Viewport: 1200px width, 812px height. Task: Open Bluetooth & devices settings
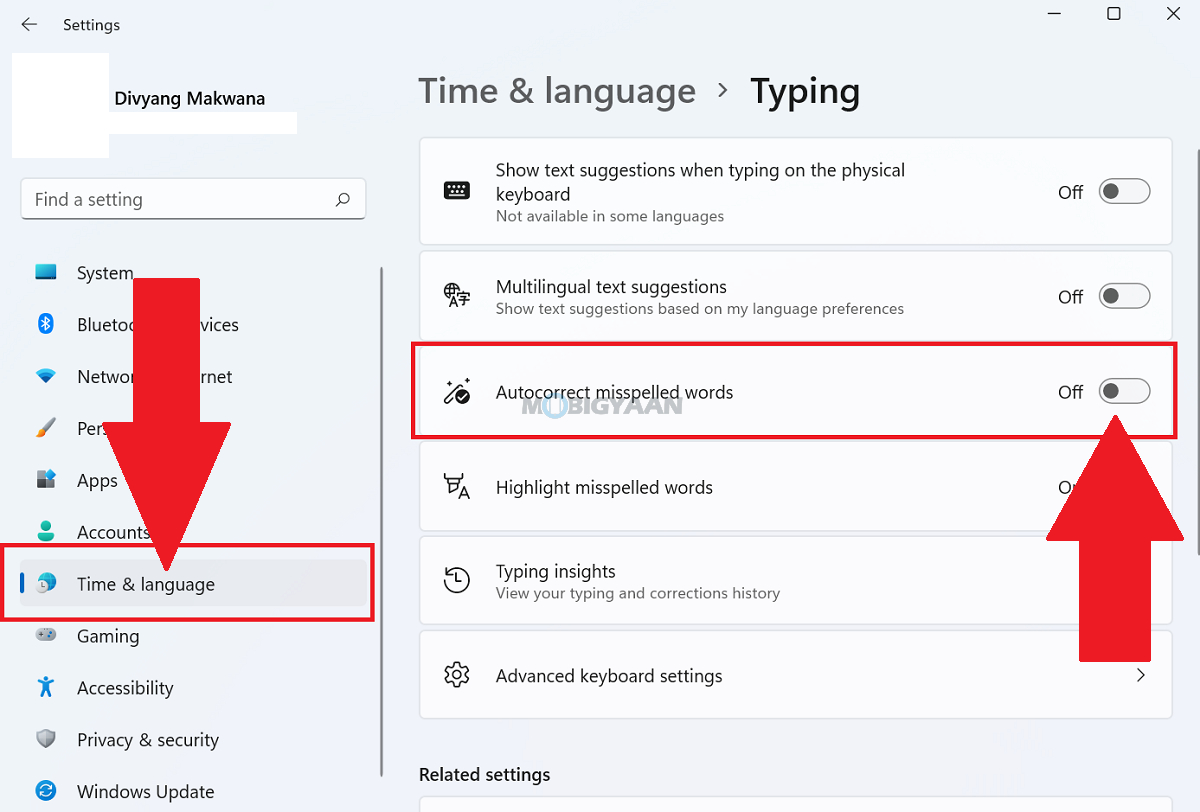click(46, 324)
